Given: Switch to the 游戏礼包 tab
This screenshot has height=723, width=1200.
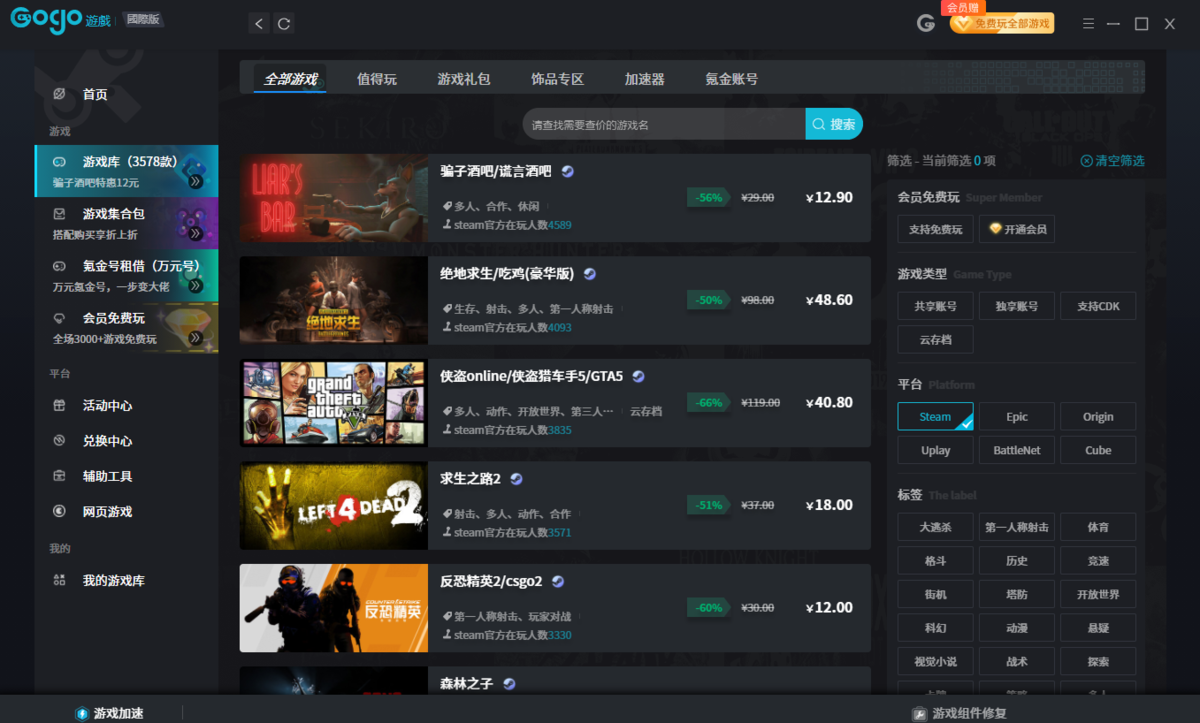Looking at the screenshot, I should (x=464, y=79).
